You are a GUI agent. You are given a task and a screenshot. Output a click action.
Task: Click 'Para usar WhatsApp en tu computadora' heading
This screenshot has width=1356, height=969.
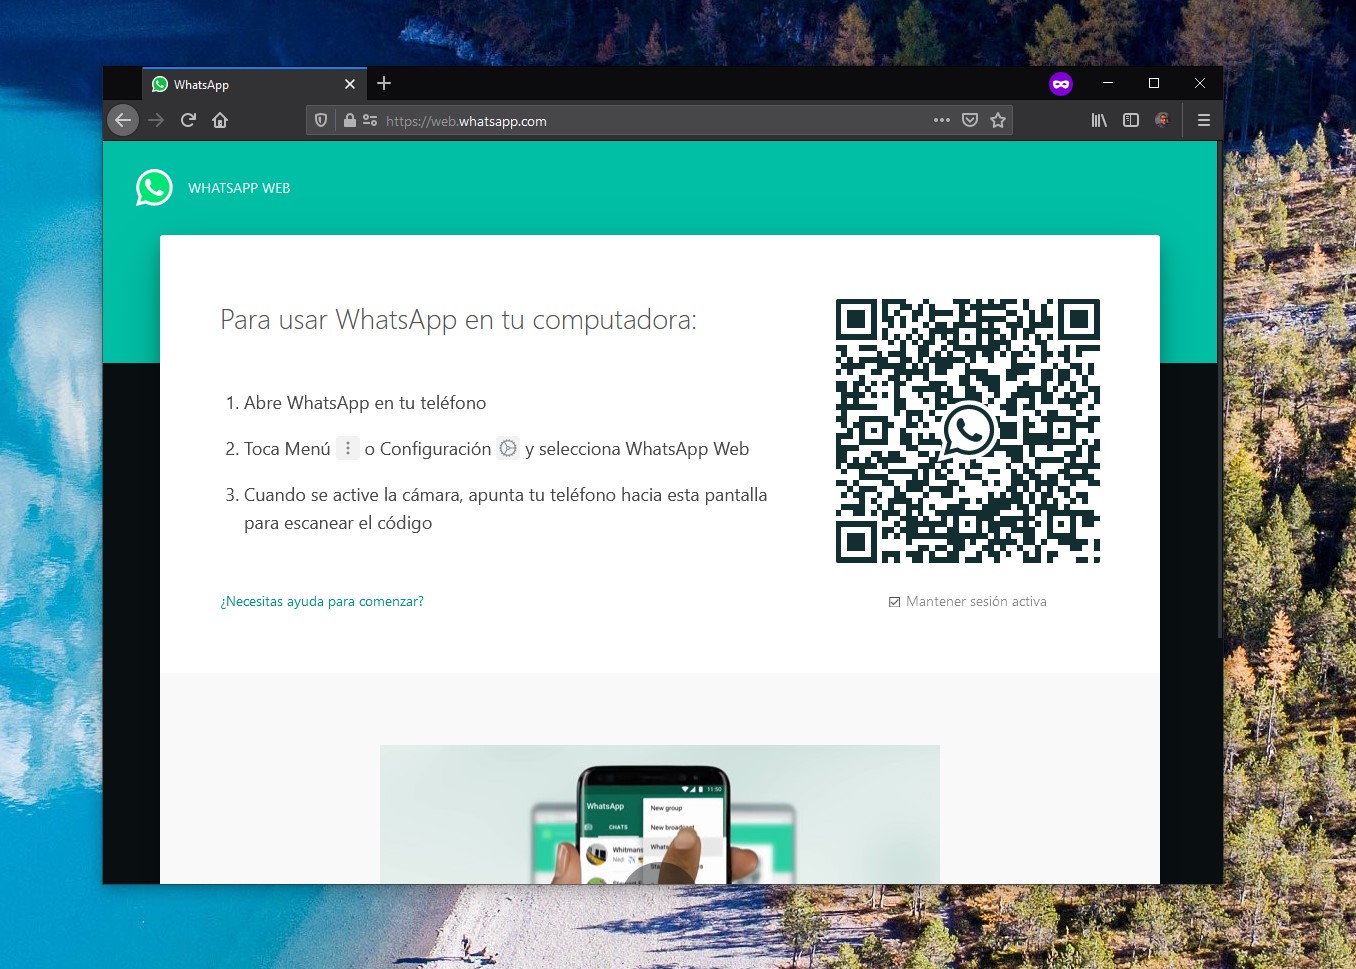pos(458,320)
